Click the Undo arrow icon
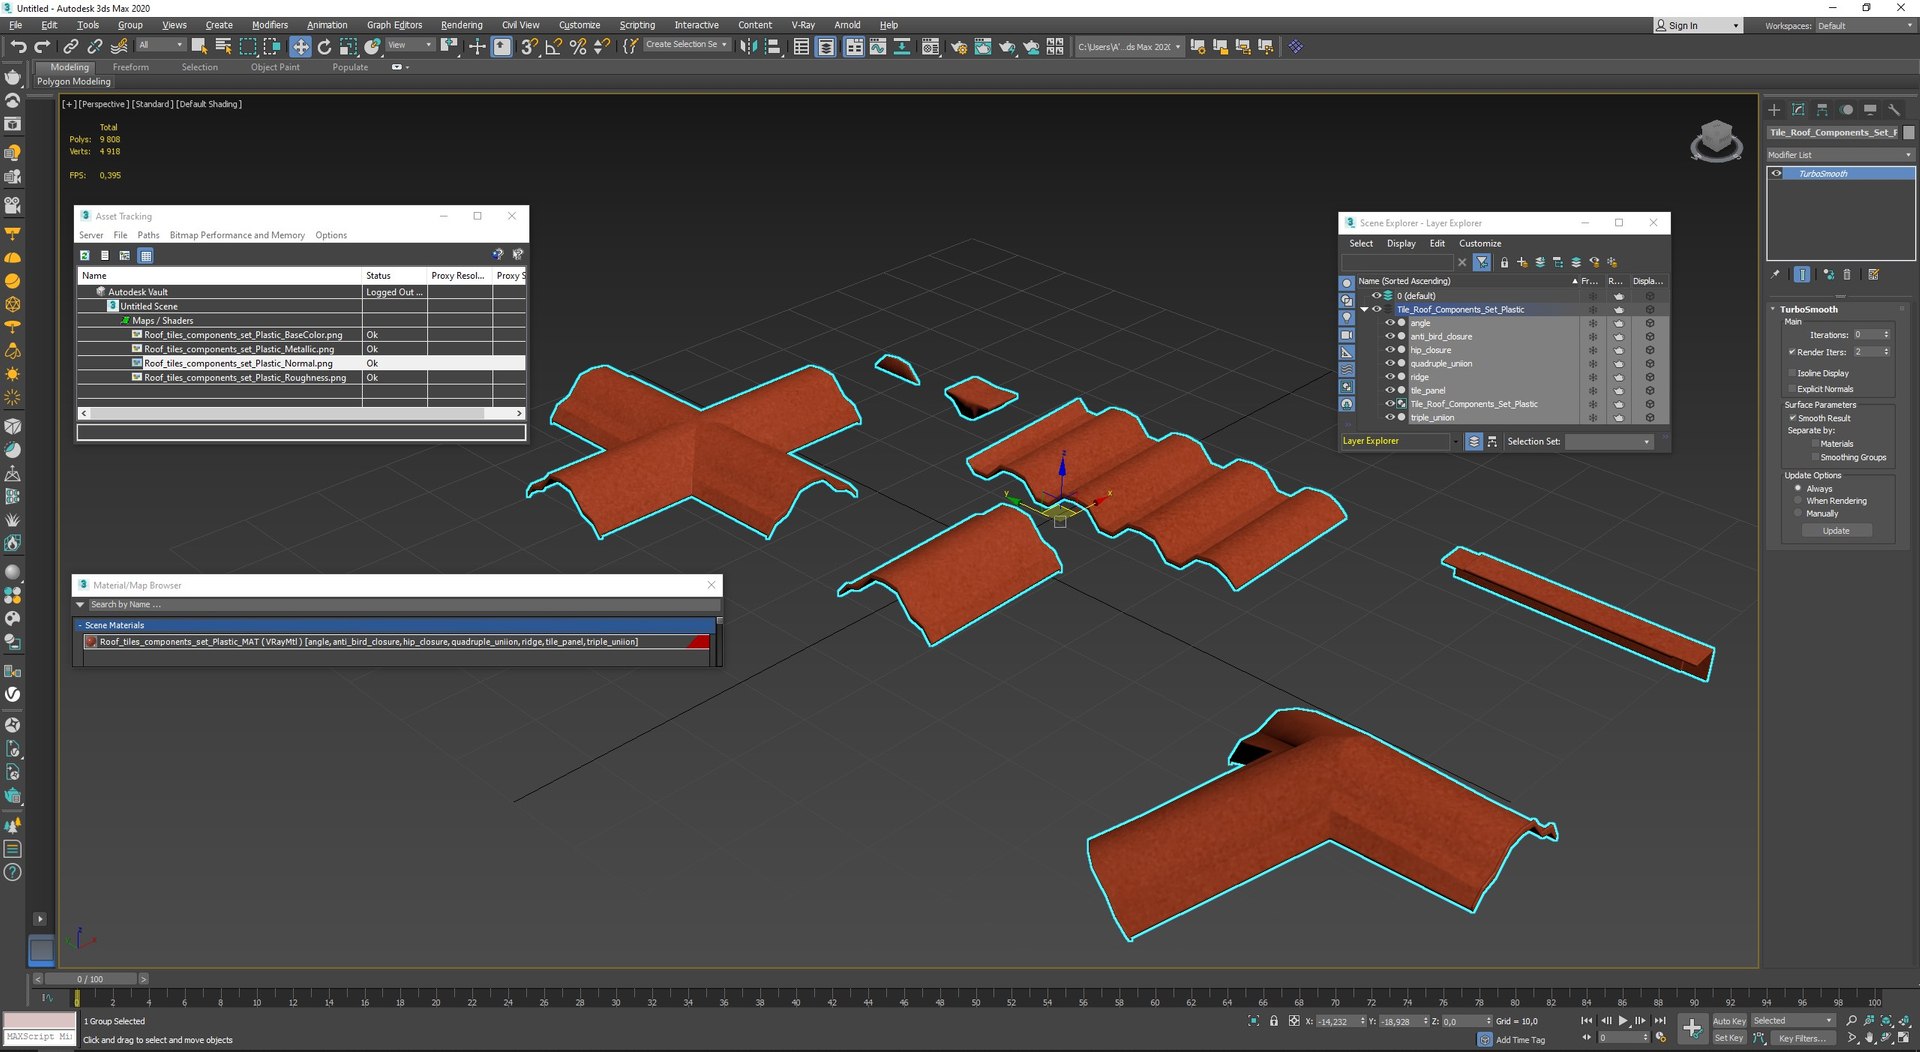Image resolution: width=1920 pixels, height=1052 pixels. pyautogui.click(x=18, y=47)
